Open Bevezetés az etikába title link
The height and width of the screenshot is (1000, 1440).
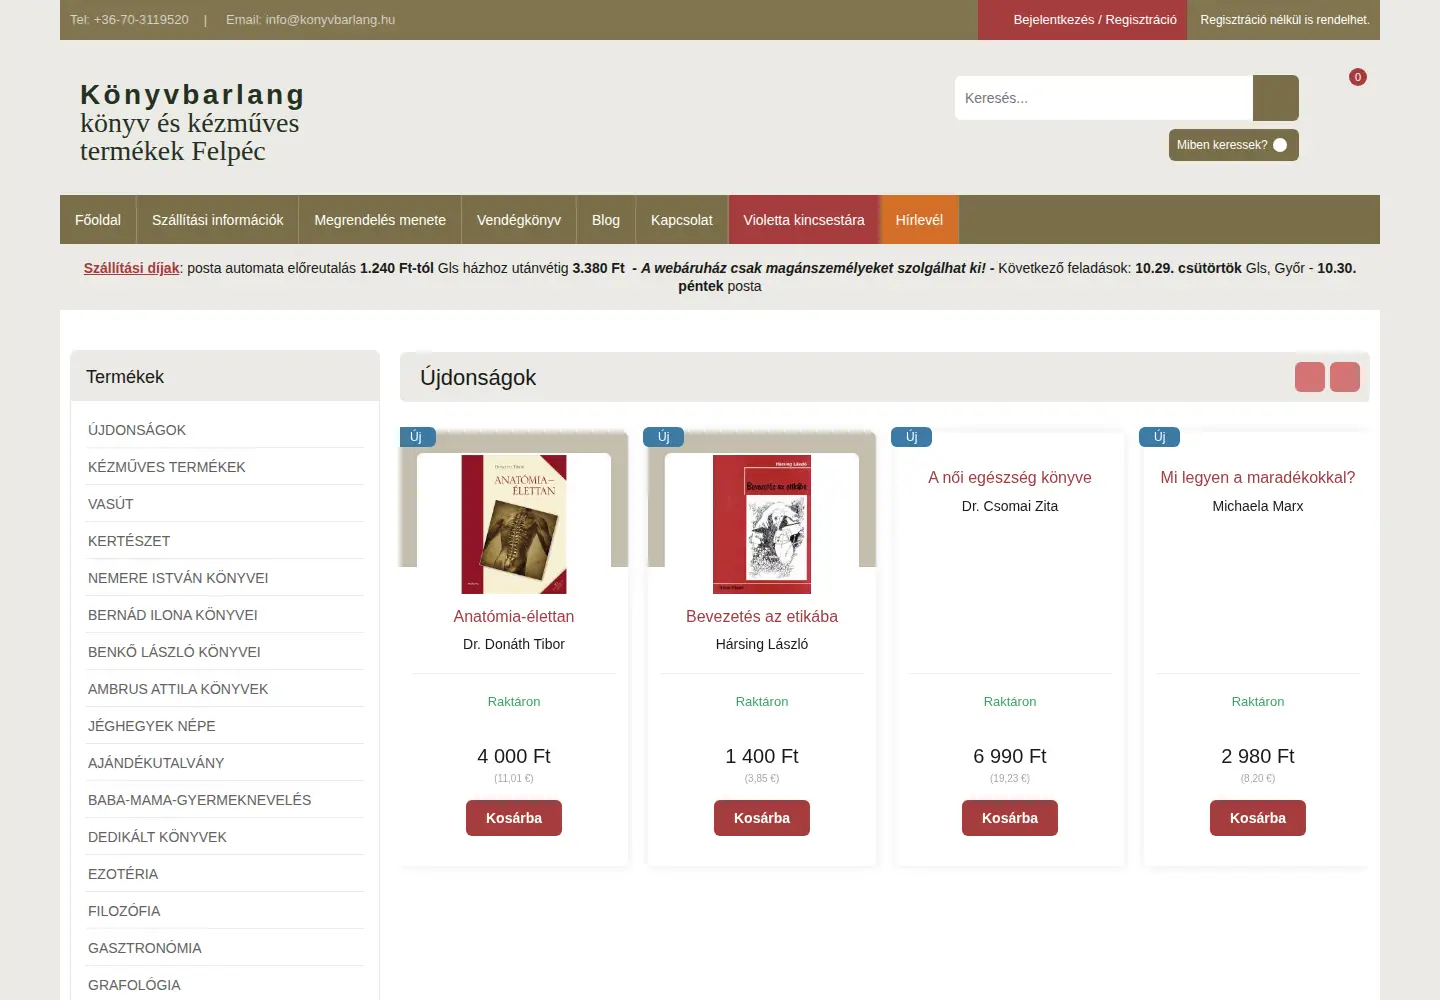pyautogui.click(x=762, y=616)
